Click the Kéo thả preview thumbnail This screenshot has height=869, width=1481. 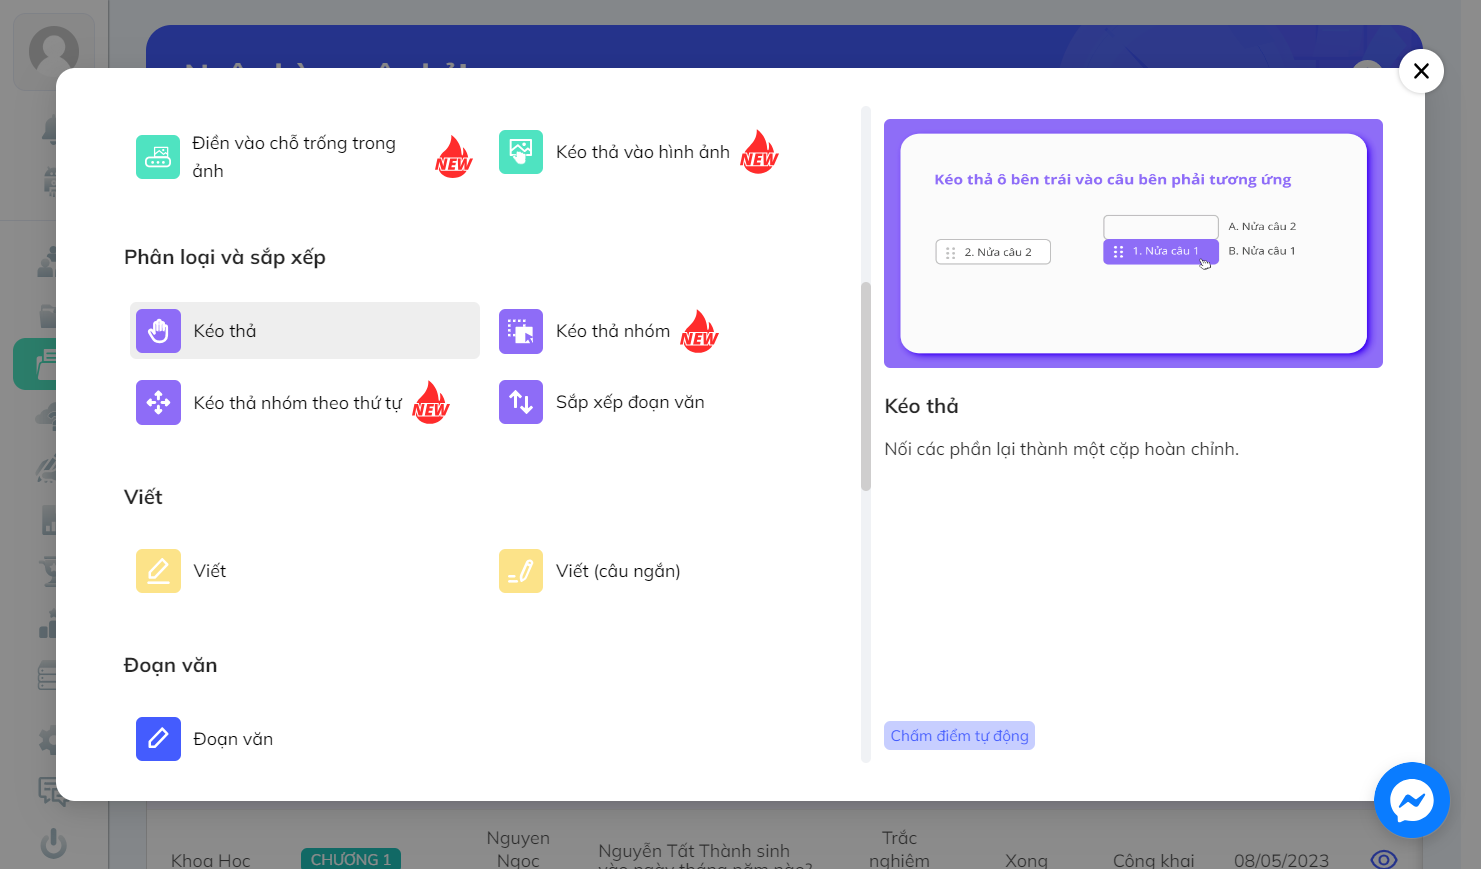pos(1133,243)
